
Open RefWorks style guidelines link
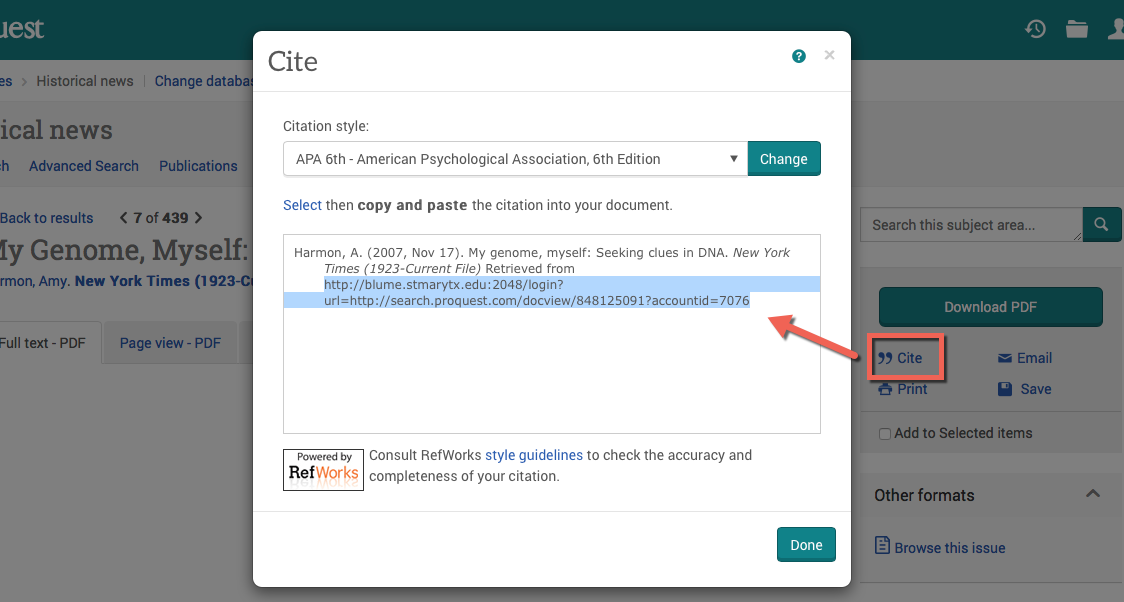pyautogui.click(x=534, y=455)
